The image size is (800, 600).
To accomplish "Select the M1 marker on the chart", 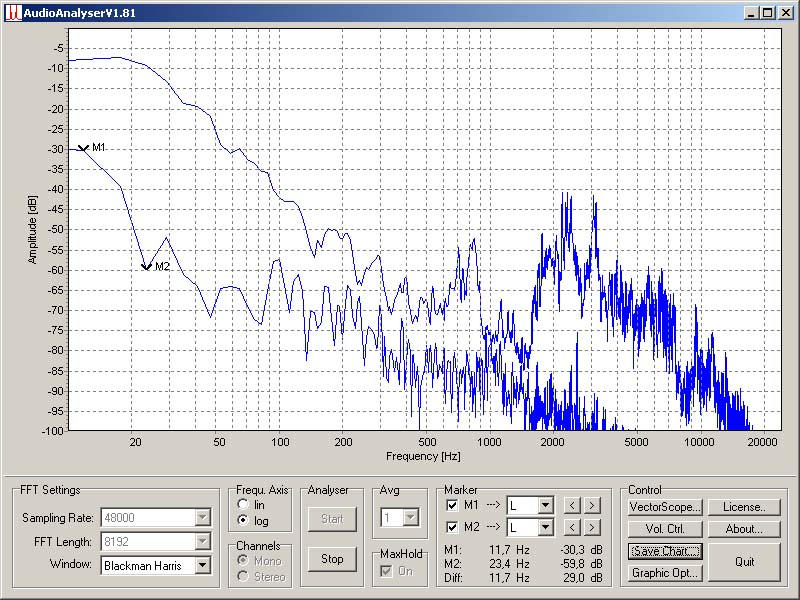I will tap(83, 148).
